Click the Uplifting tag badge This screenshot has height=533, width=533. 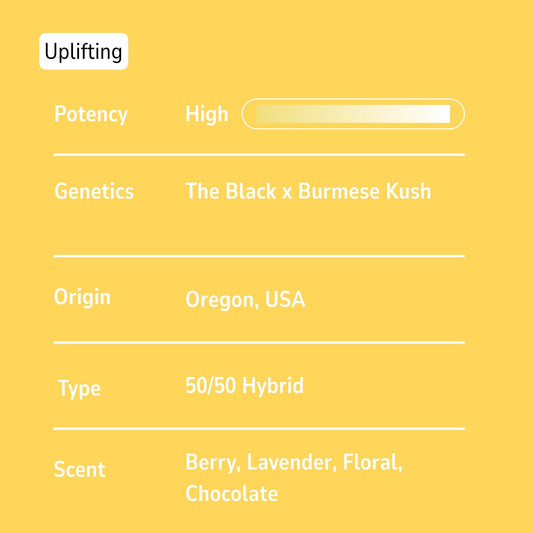[84, 51]
